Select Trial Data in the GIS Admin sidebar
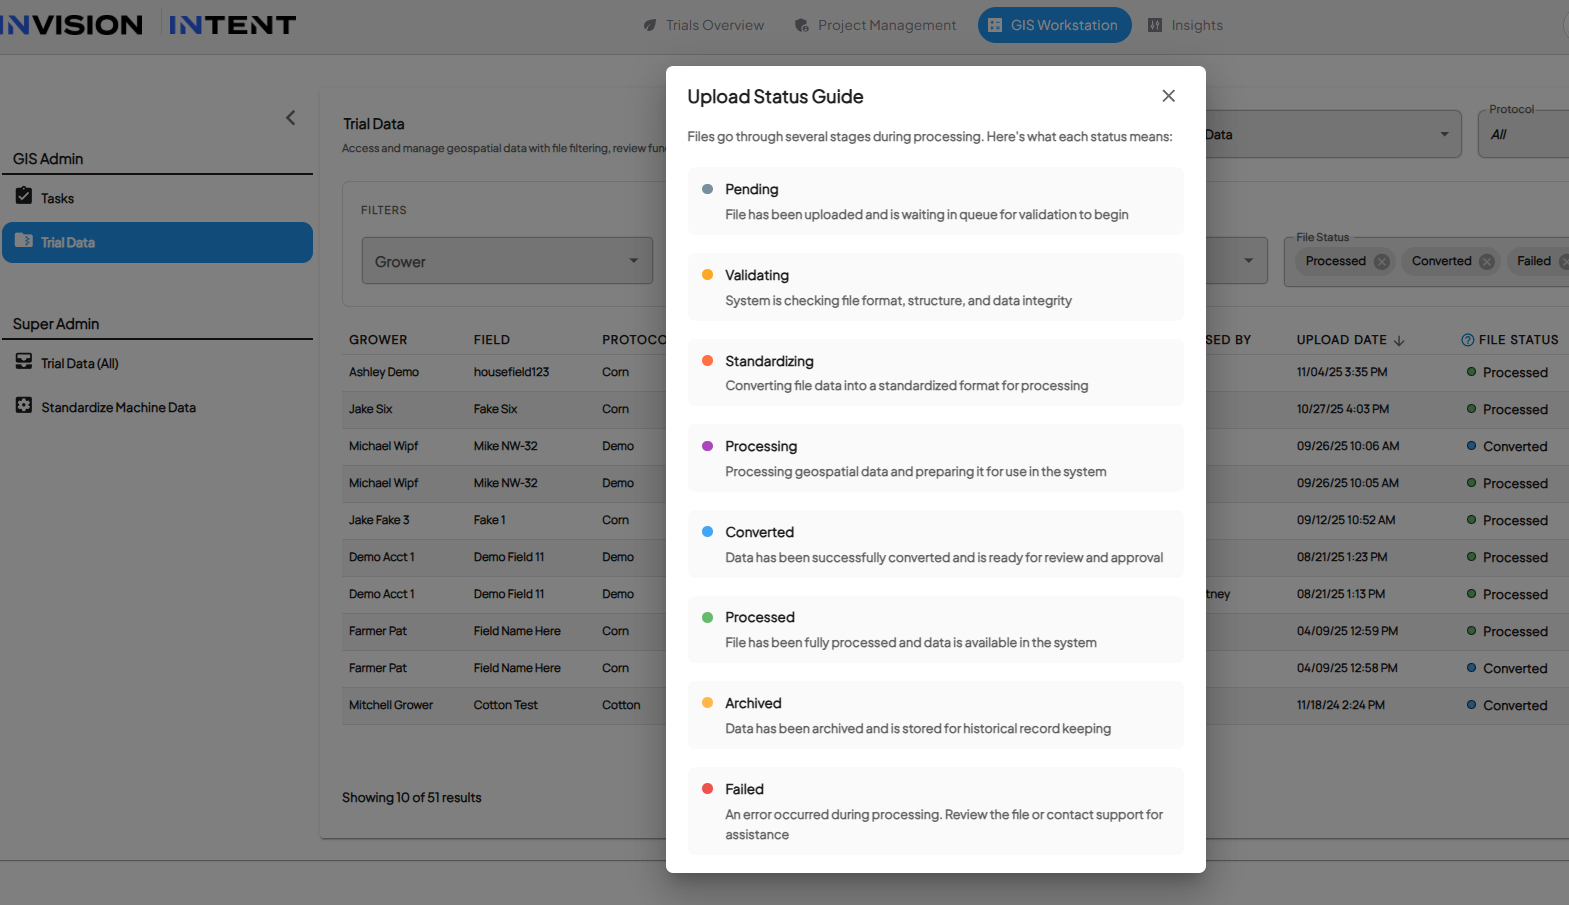The width and height of the screenshot is (1569, 905). 157,242
